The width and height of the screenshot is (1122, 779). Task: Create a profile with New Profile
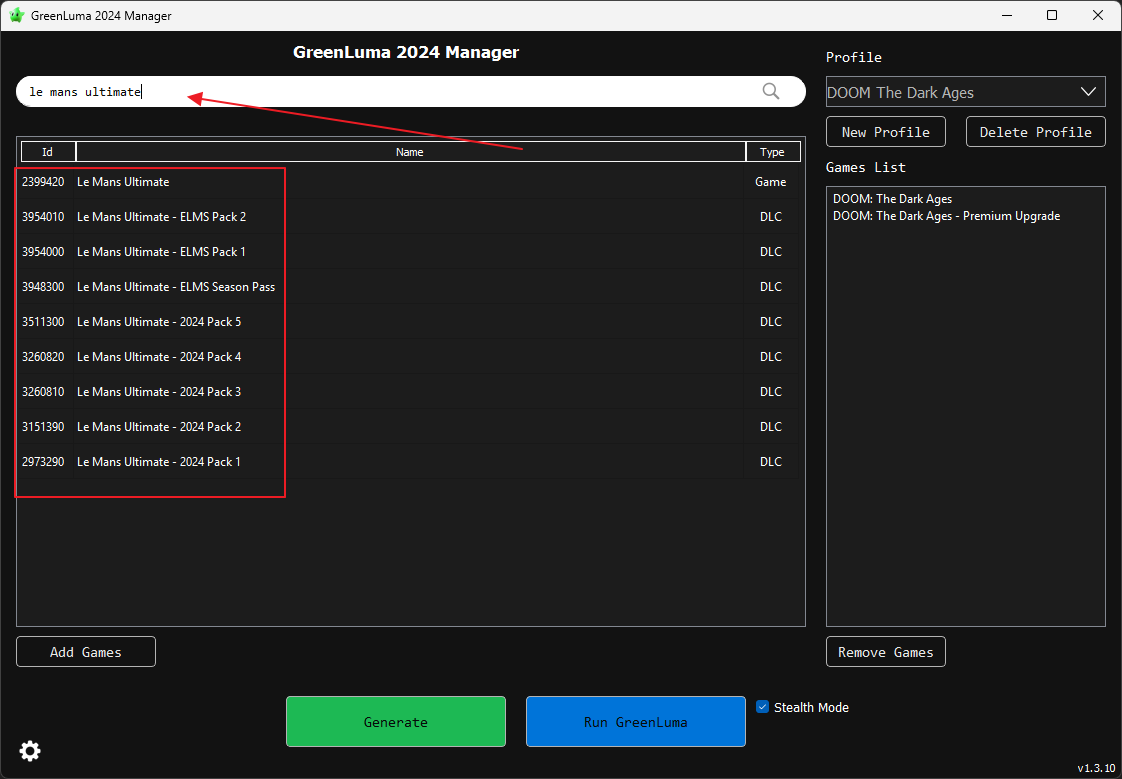(x=885, y=132)
